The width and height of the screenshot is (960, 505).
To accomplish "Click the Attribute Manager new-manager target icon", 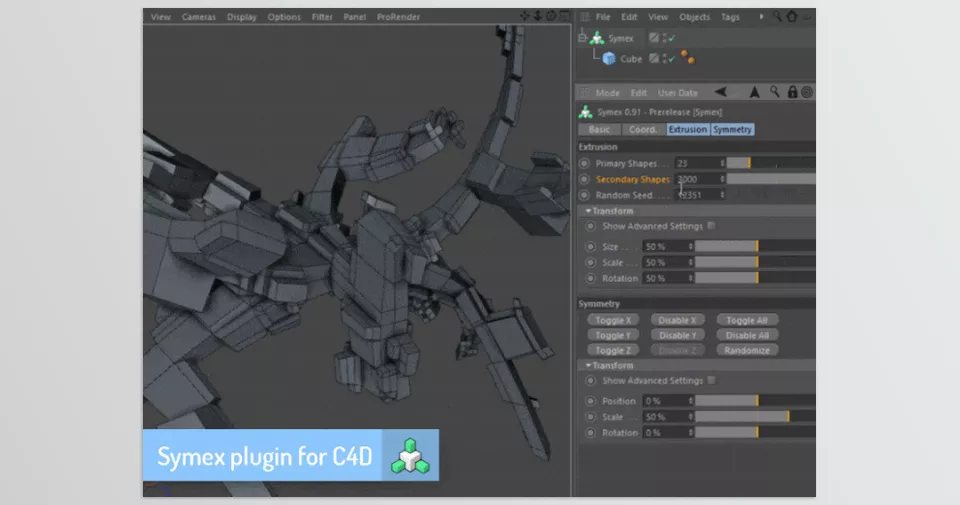I will (x=807, y=92).
